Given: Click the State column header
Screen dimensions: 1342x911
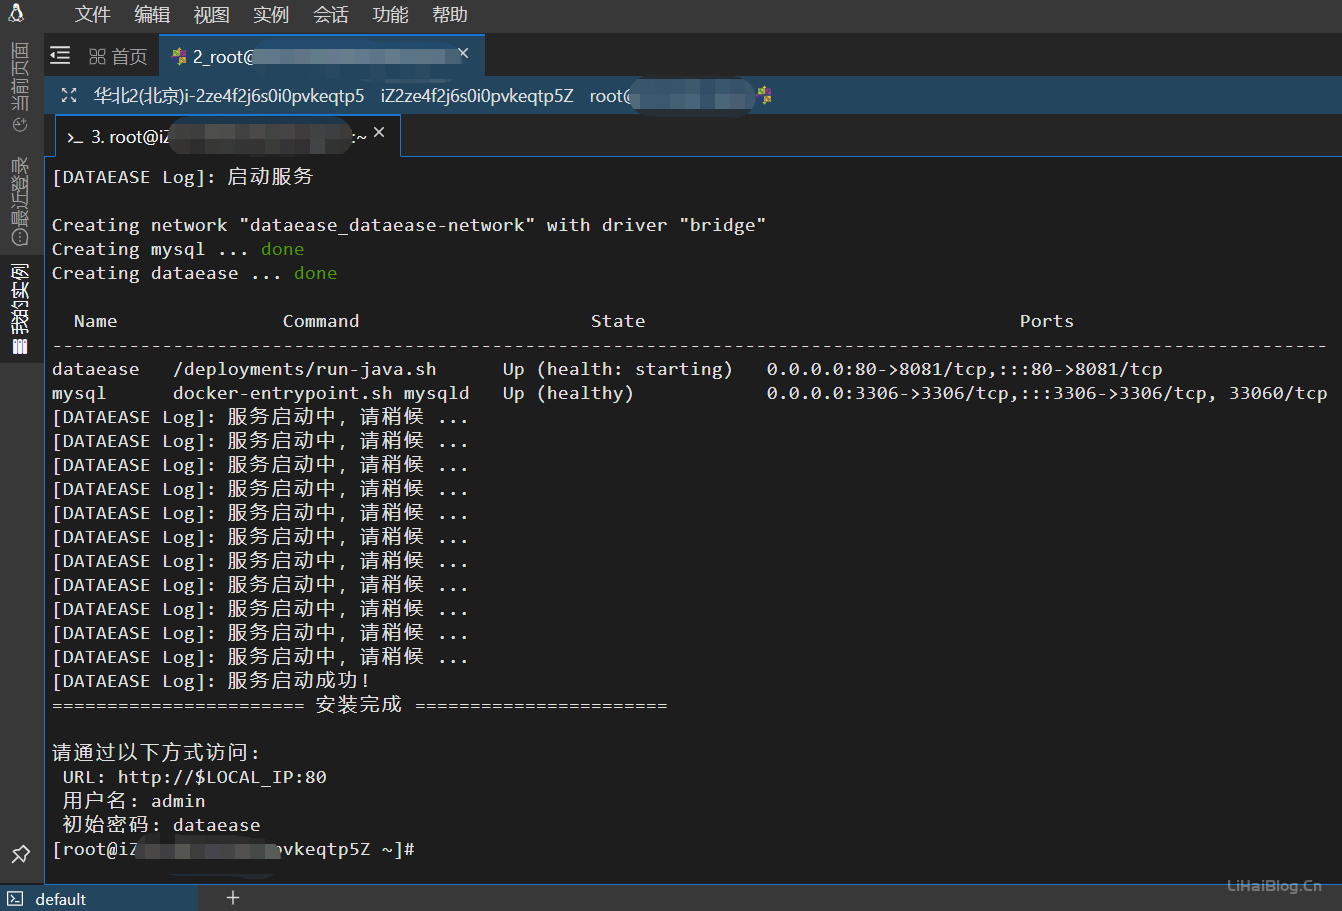Looking at the screenshot, I should click(x=618, y=321).
